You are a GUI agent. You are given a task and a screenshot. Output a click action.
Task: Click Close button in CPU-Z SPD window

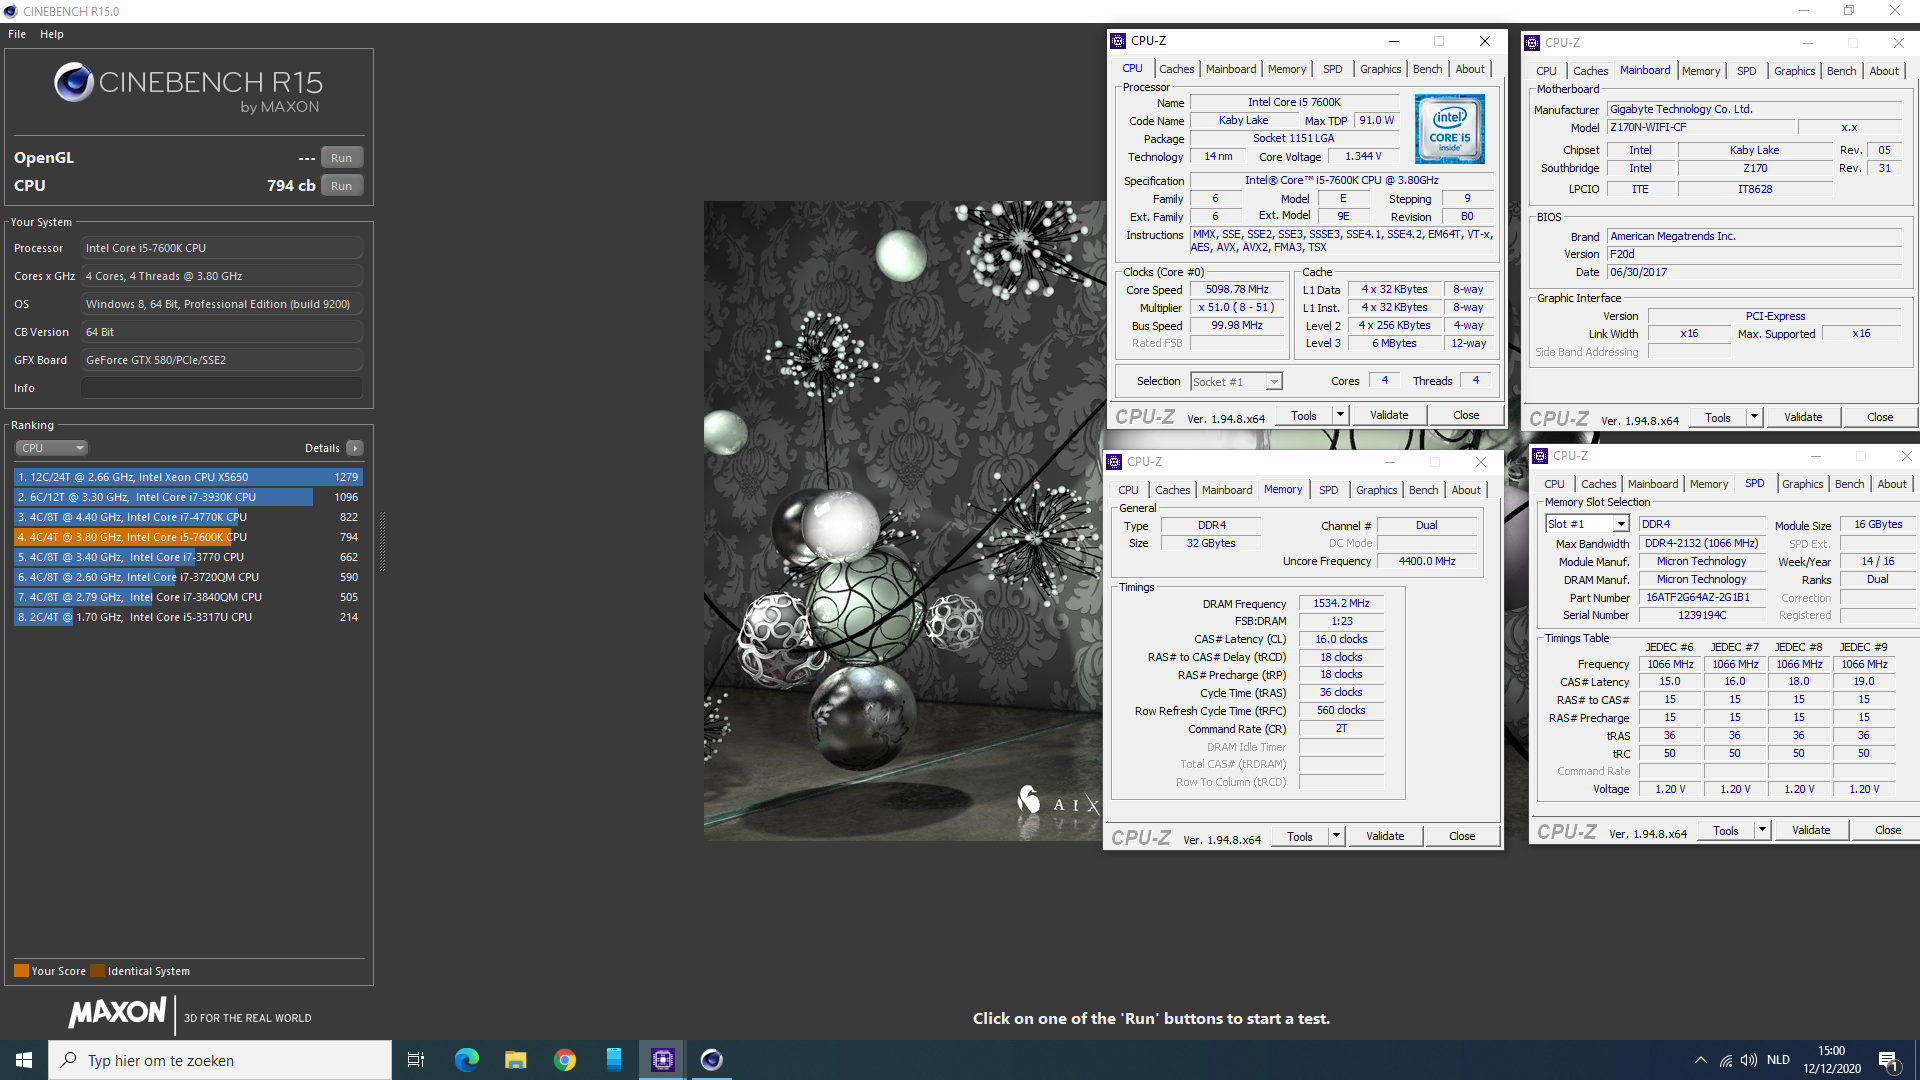1888,831
